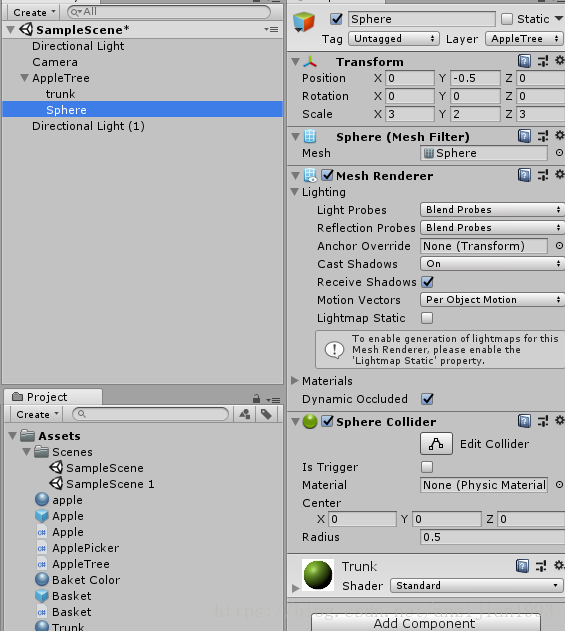Open Trunk material gear settings menu
Viewport: 565px width, 631px height.
[x=559, y=565]
